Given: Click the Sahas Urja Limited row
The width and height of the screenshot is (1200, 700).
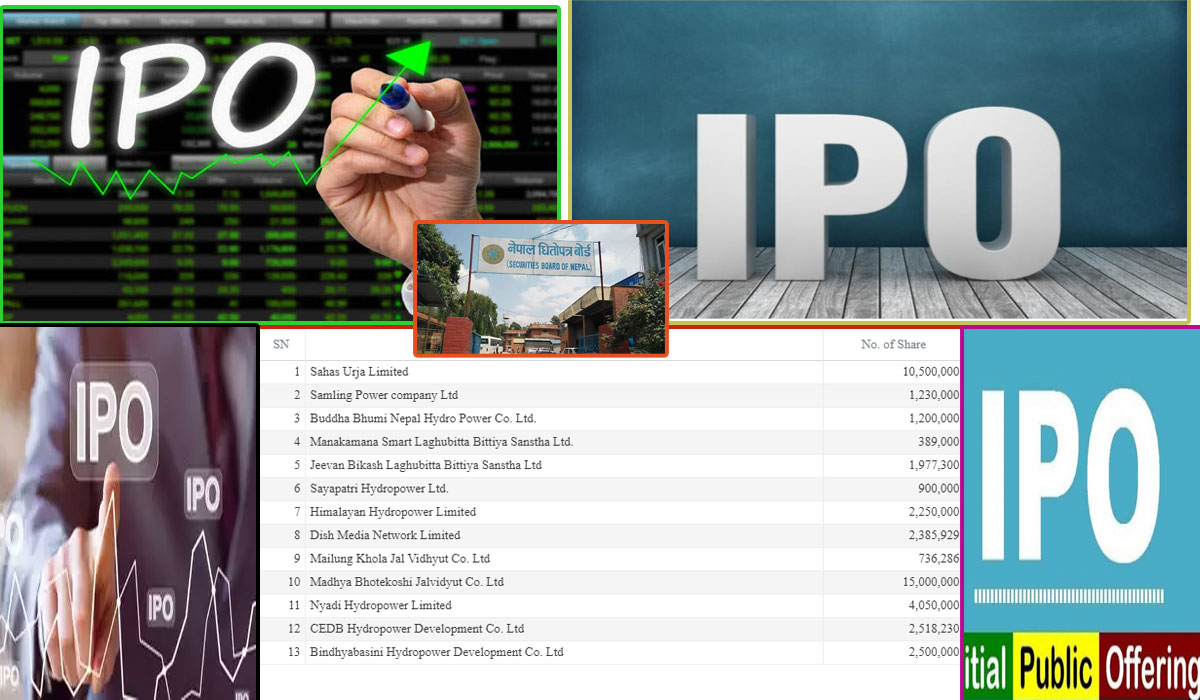Looking at the screenshot, I should click(x=359, y=372).
